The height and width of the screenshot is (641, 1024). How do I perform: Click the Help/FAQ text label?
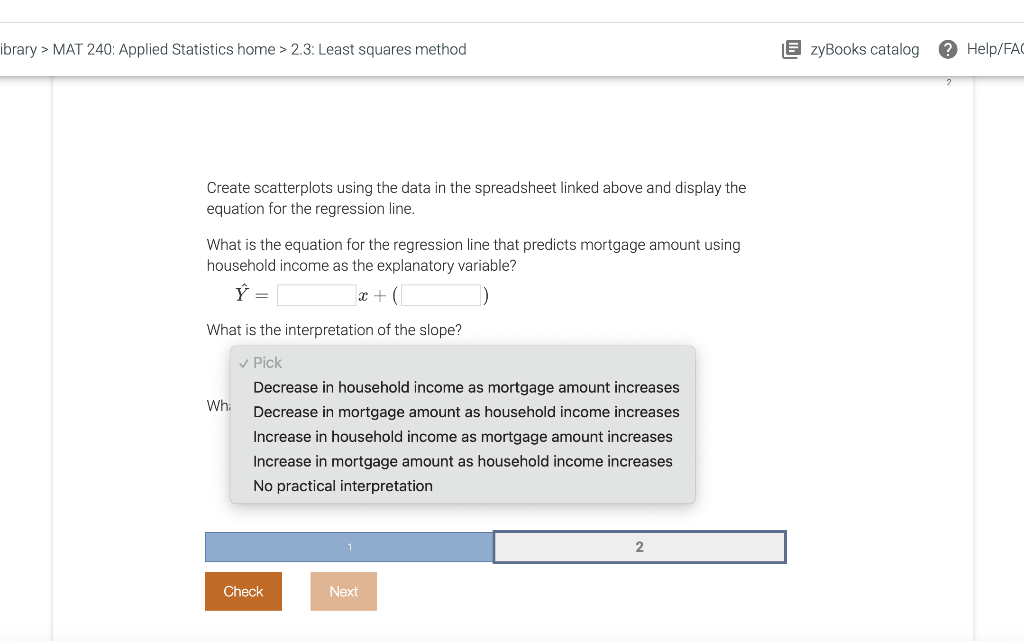(x=993, y=48)
